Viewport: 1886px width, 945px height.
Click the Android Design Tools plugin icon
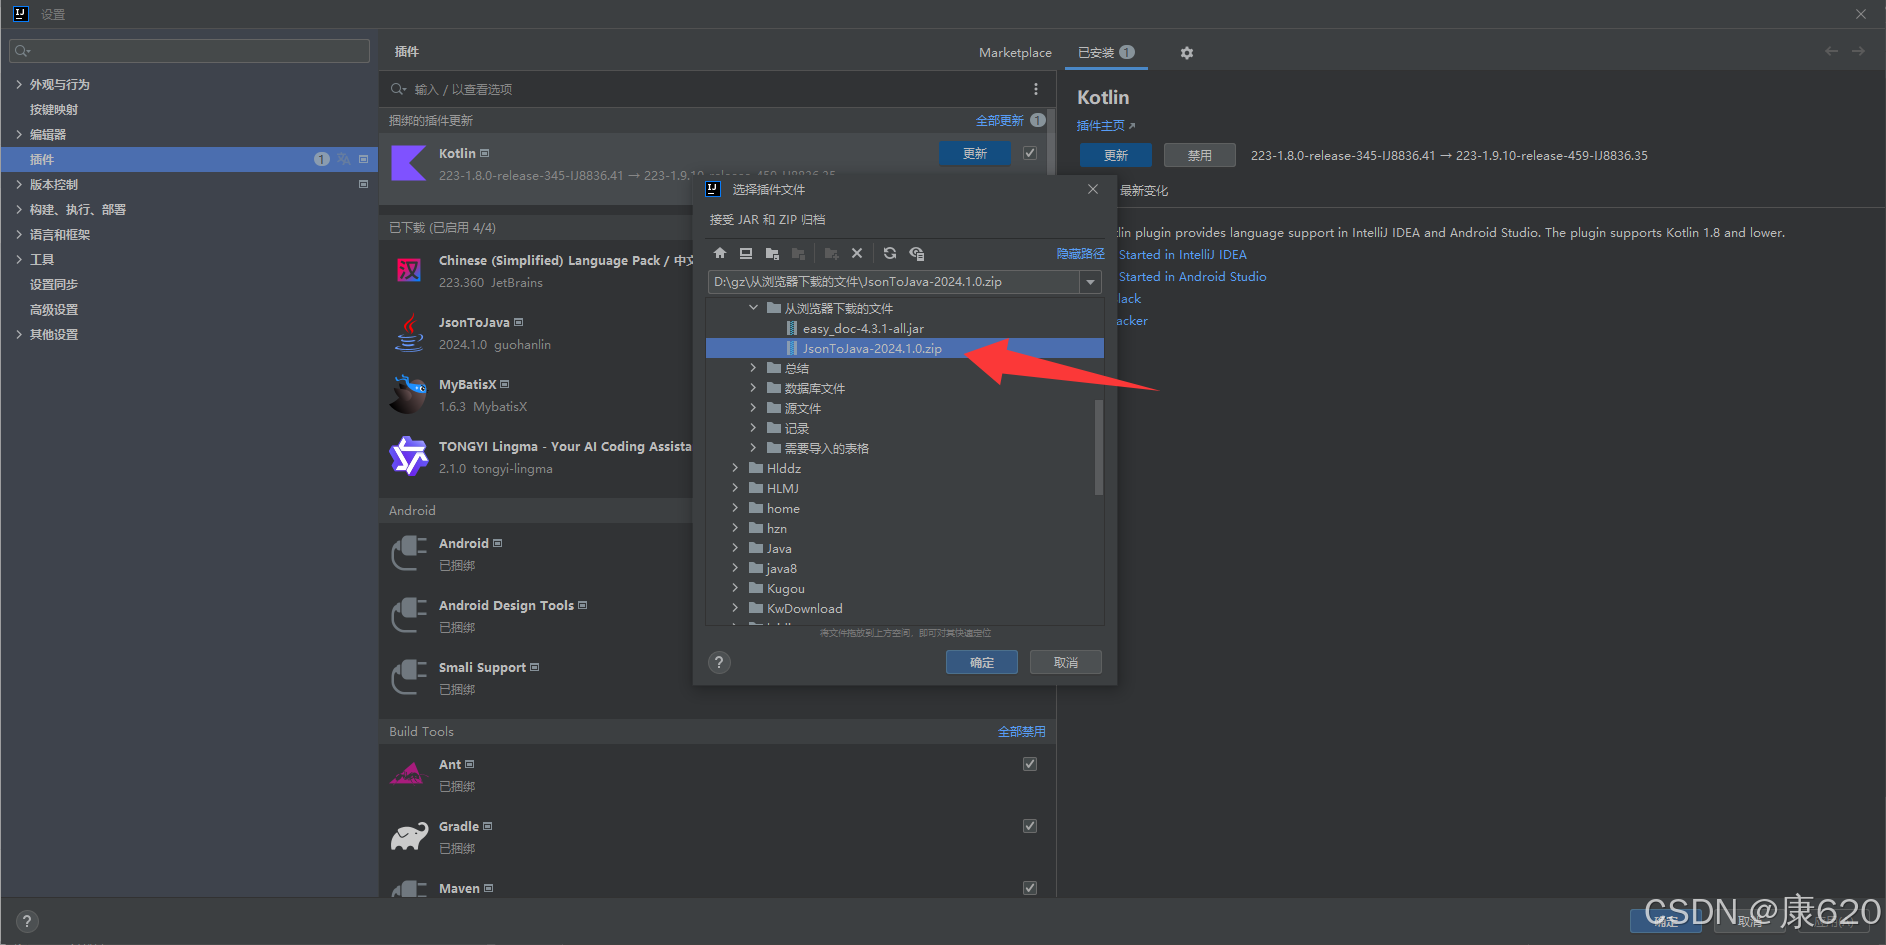pos(408,615)
